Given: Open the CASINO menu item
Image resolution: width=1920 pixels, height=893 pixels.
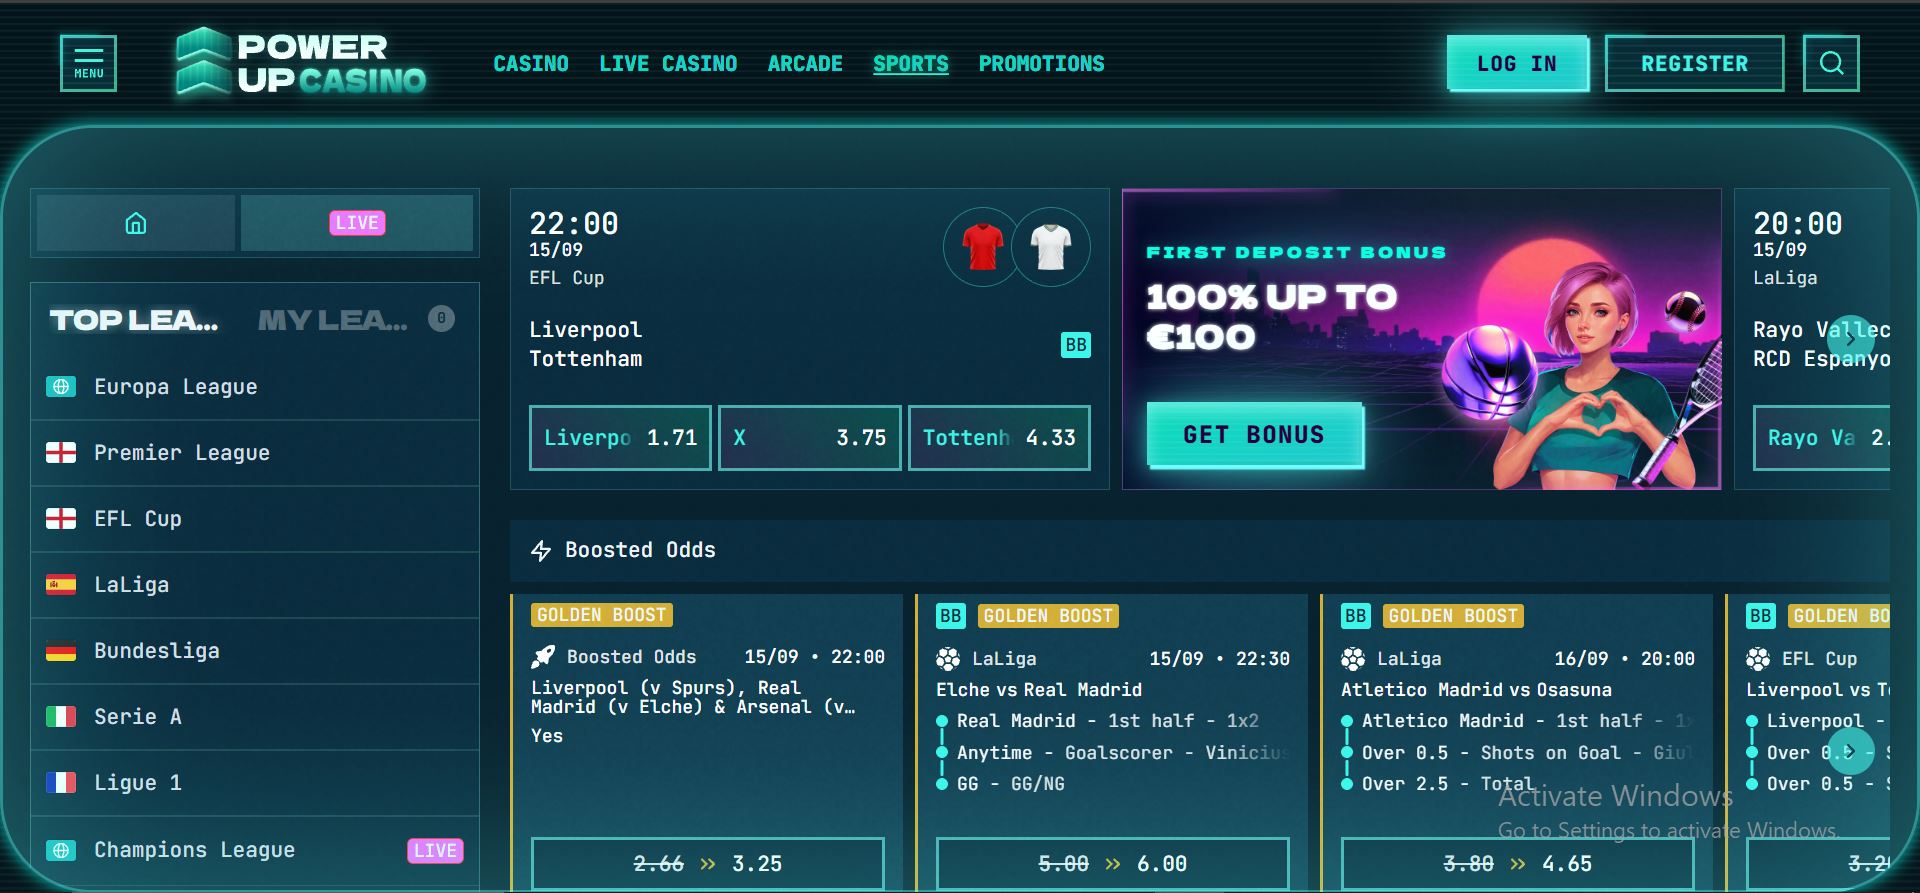Looking at the screenshot, I should [531, 64].
